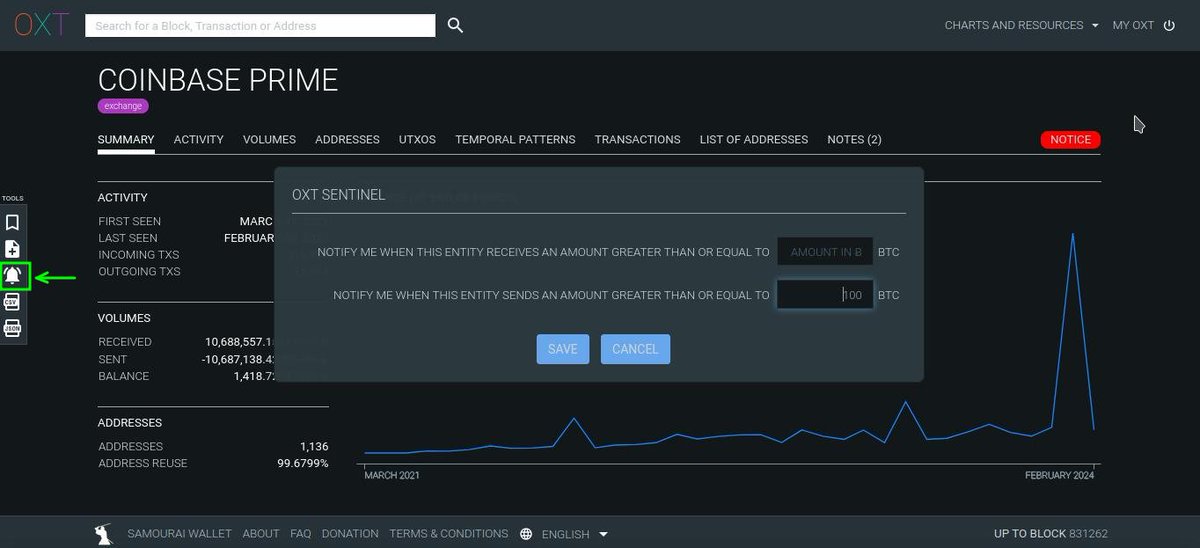
Task: Focus the block/transaction search field
Action: (260, 26)
